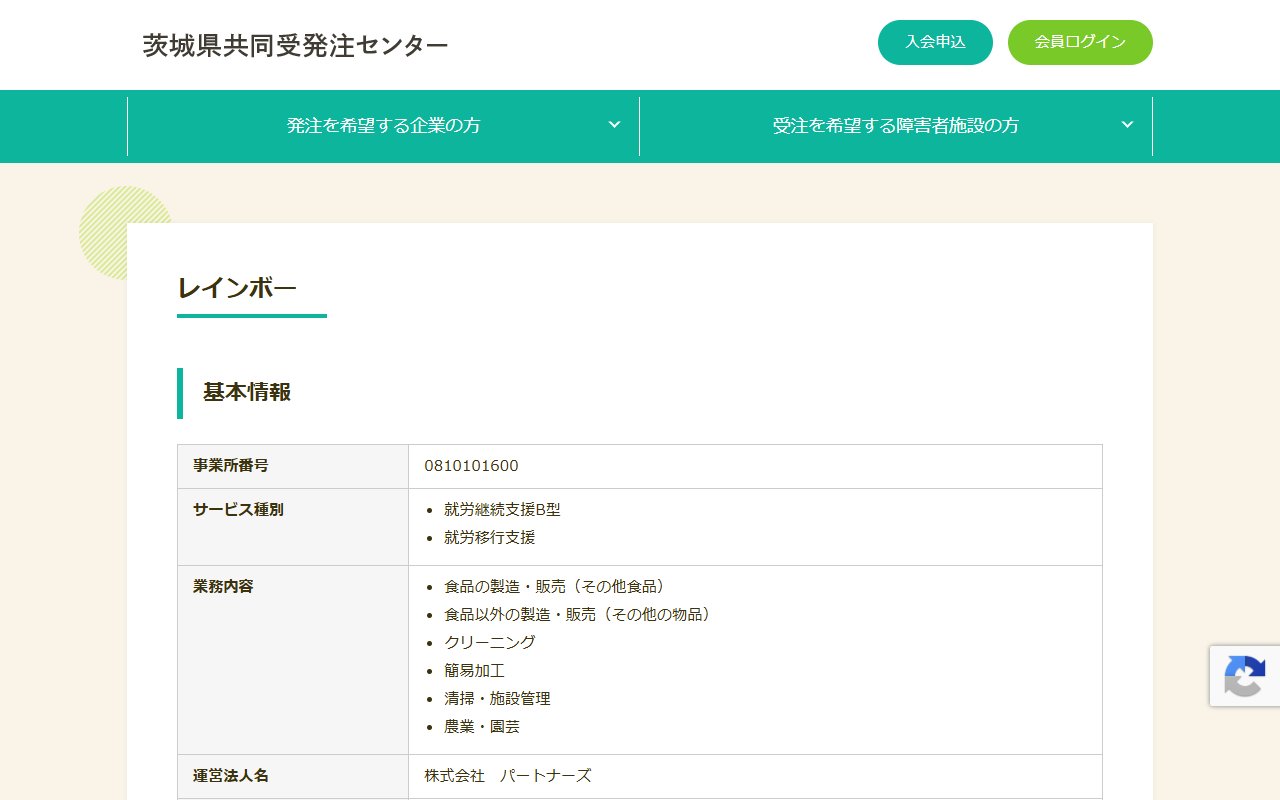Select the number 0810101600
This screenshot has height=800, width=1280.
[471, 466]
